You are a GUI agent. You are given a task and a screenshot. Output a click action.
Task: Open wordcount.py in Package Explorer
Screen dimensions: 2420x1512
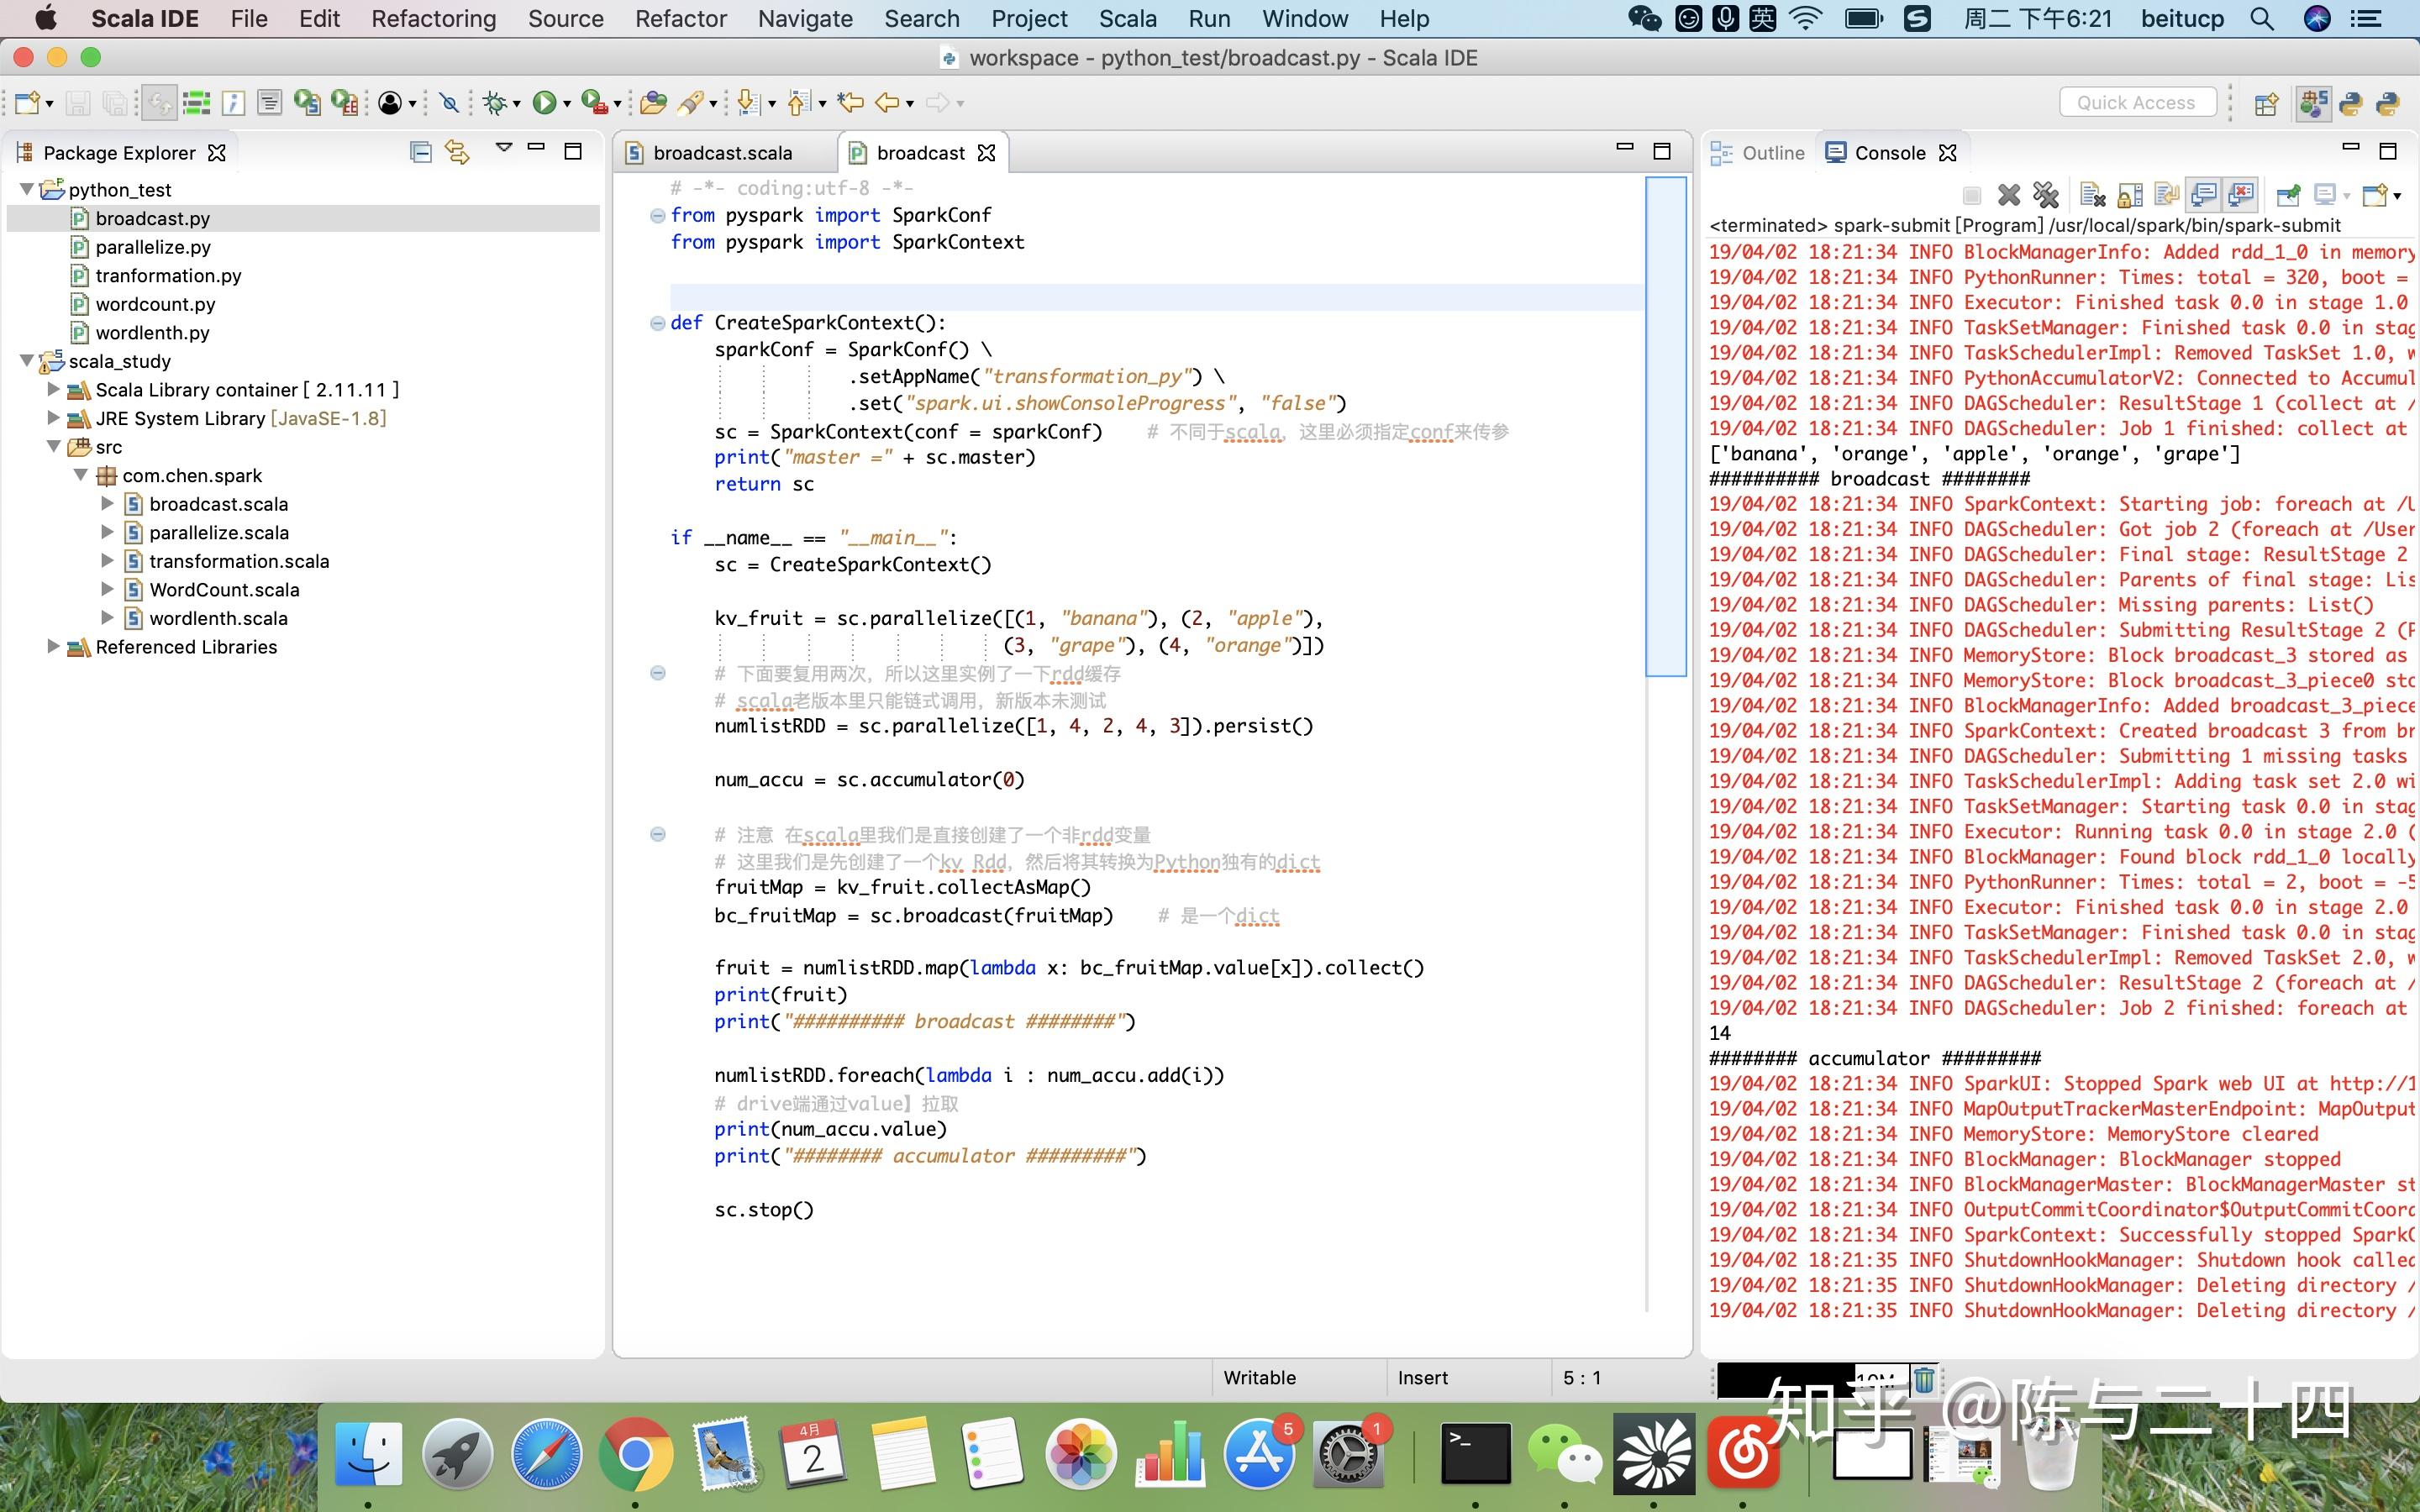(x=155, y=304)
